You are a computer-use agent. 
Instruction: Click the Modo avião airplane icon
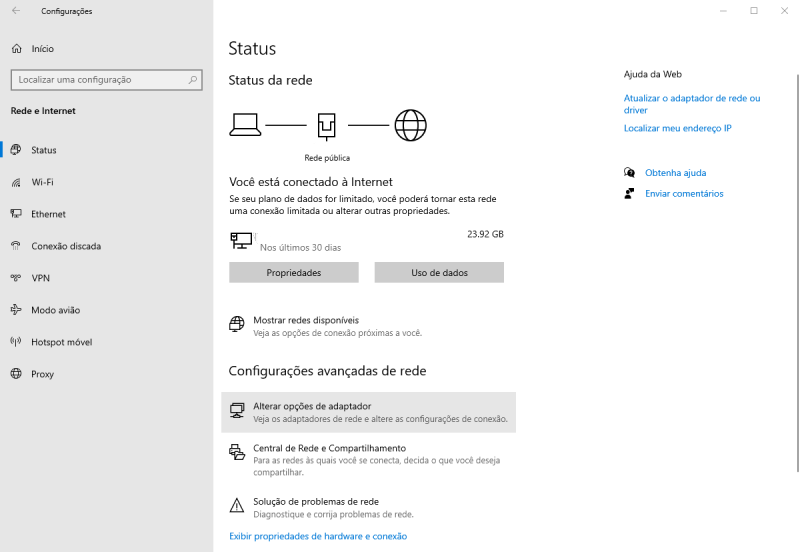(16, 310)
